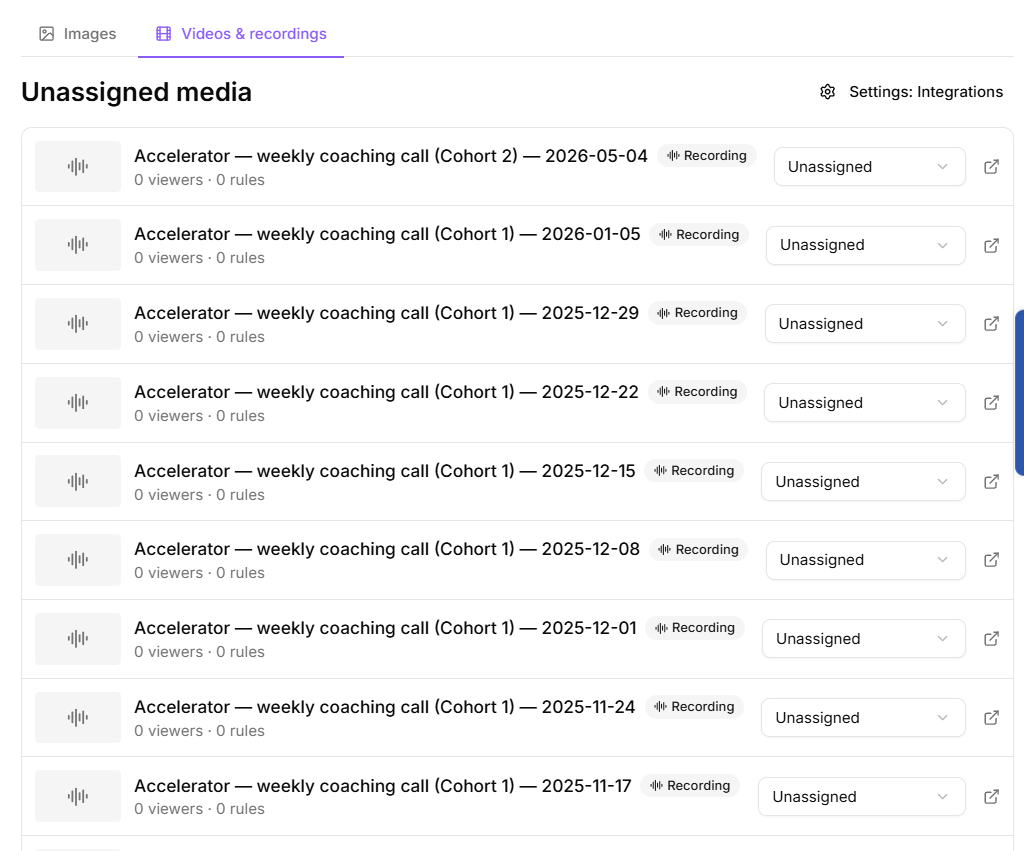Open external link for 2025-11-24 recording
This screenshot has height=851, width=1024.
(x=991, y=718)
